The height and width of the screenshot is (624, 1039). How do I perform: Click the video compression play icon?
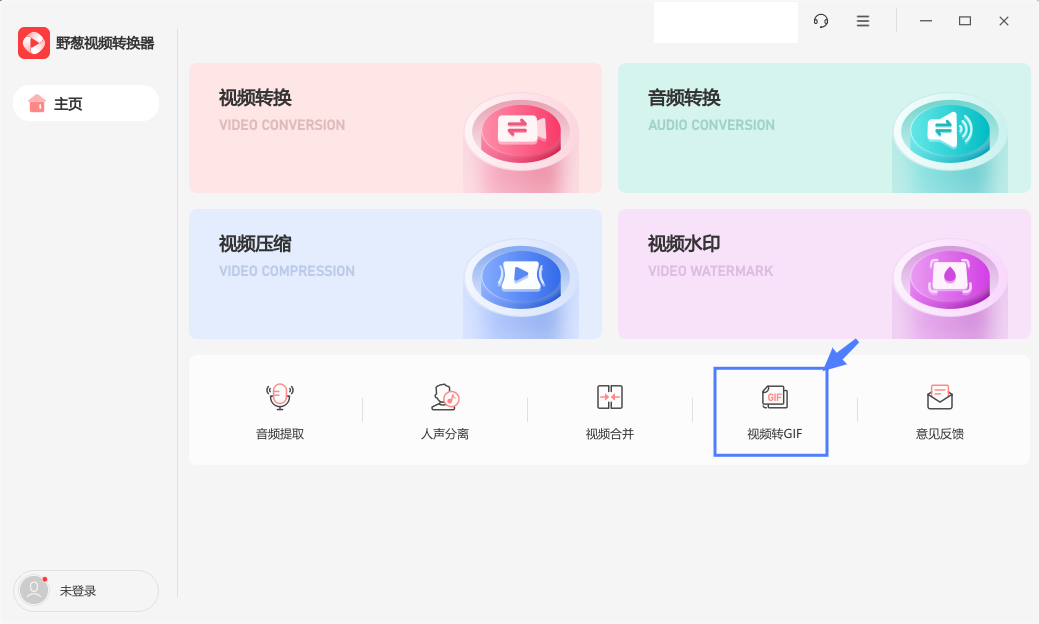521,274
